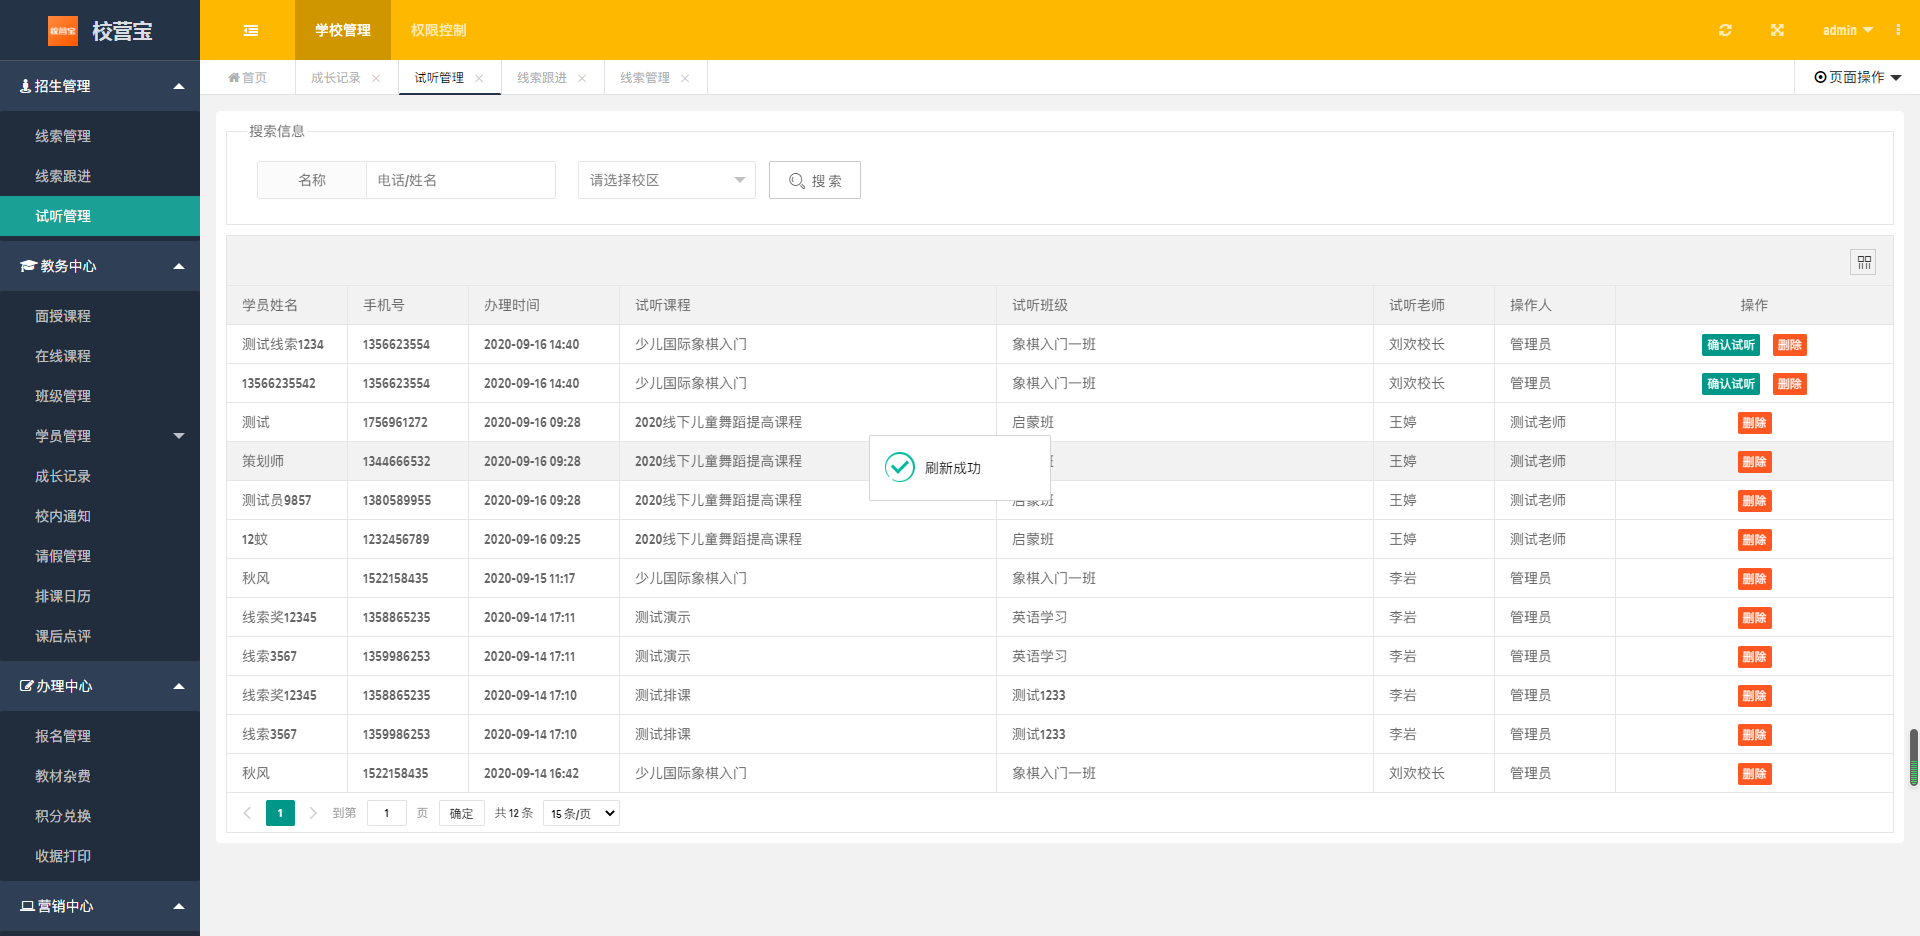Image resolution: width=1920 pixels, height=936 pixels.
Task: Click the 搜索 button
Action: [815, 180]
